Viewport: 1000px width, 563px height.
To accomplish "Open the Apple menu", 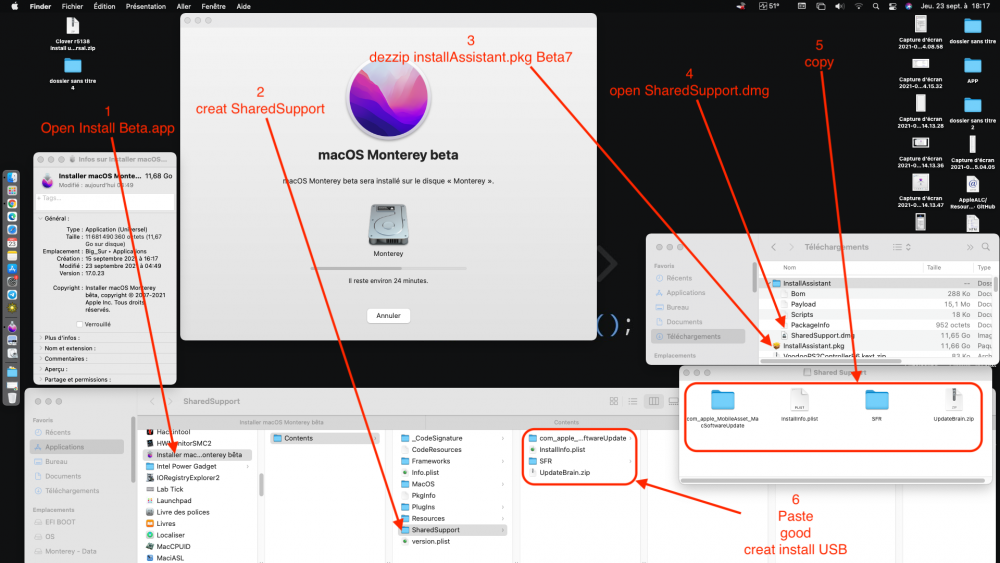I will point(15,6).
